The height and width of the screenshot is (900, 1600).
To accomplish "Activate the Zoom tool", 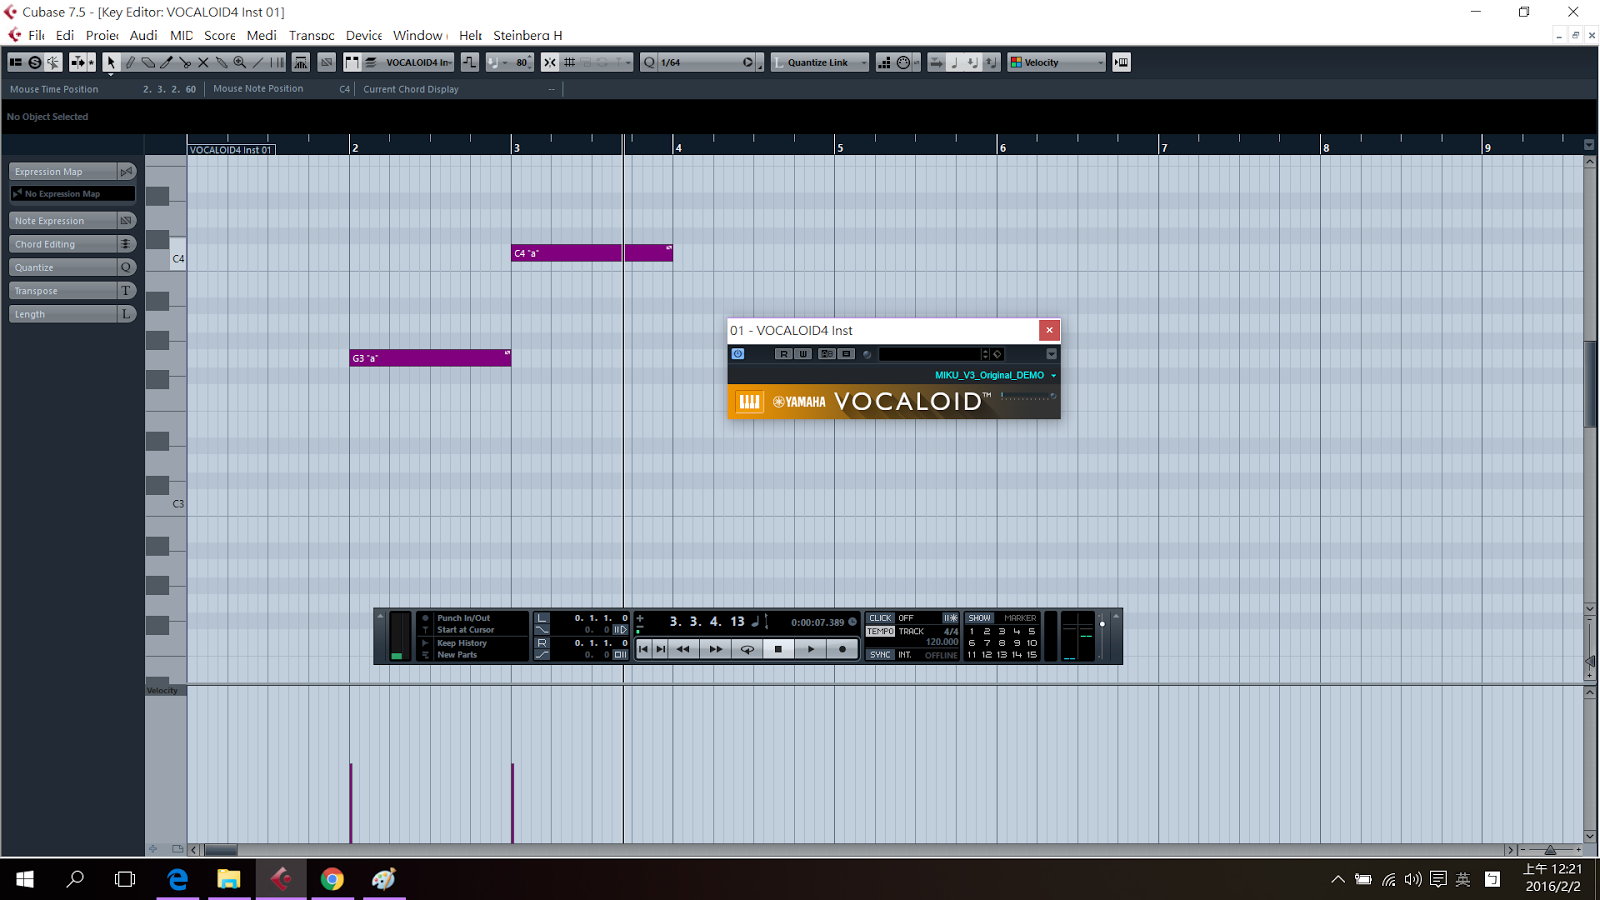I will click(240, 62).
